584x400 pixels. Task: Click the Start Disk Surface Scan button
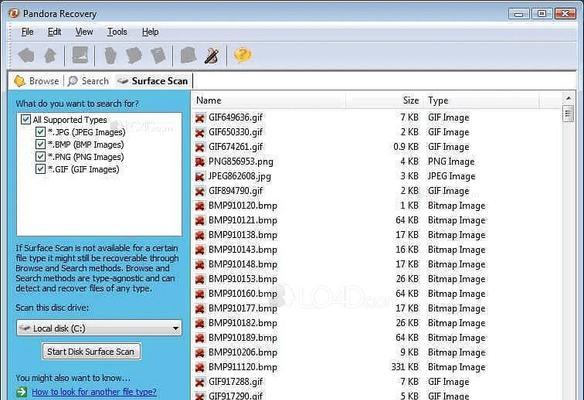(x=91, y=352)
